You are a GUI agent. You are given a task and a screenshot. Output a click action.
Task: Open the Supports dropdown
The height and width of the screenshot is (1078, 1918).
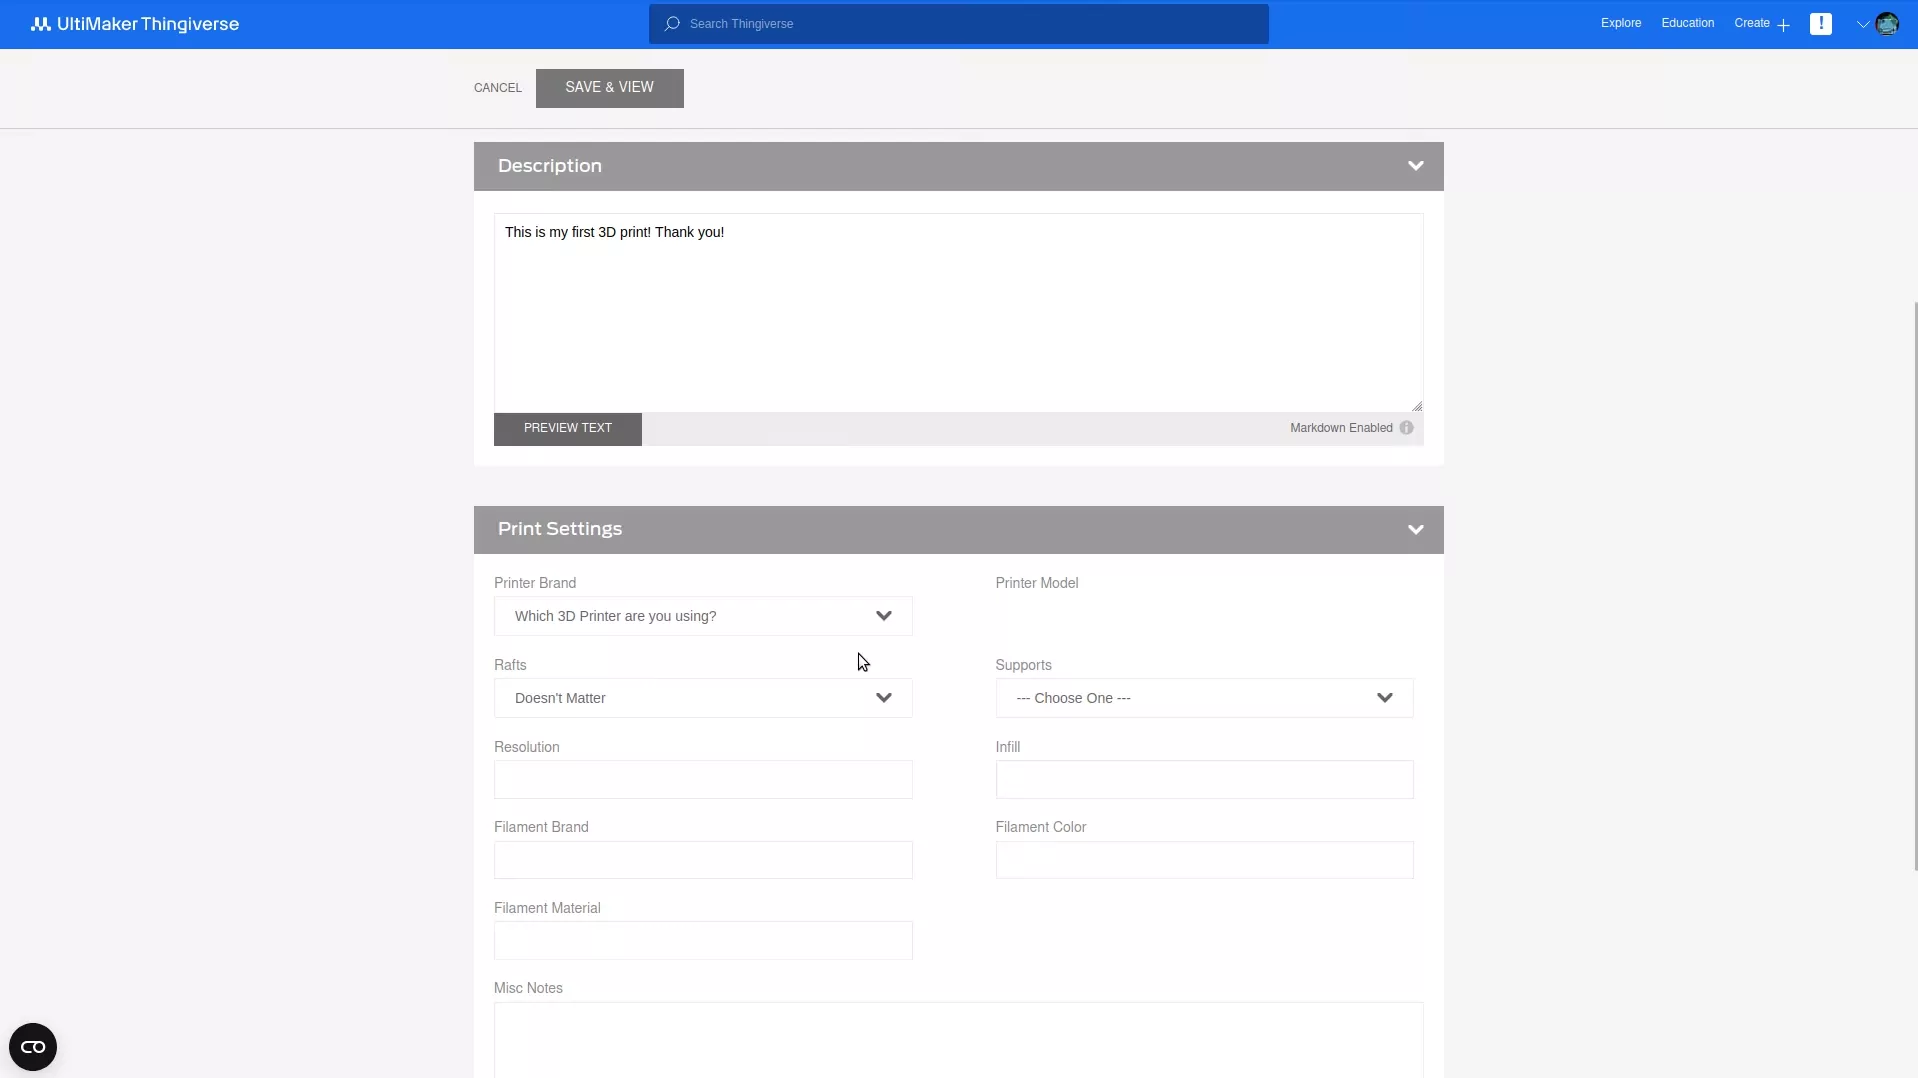1203,698
